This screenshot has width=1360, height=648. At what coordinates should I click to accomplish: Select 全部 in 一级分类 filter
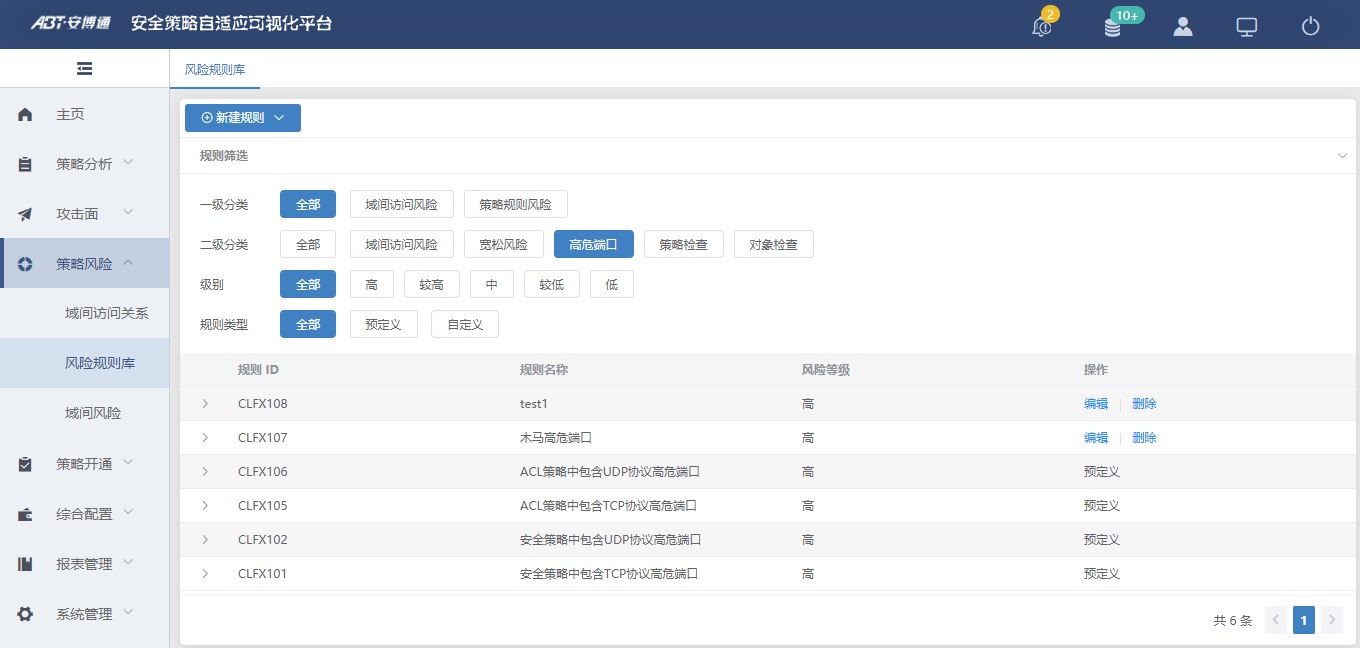tap(308, 204)
